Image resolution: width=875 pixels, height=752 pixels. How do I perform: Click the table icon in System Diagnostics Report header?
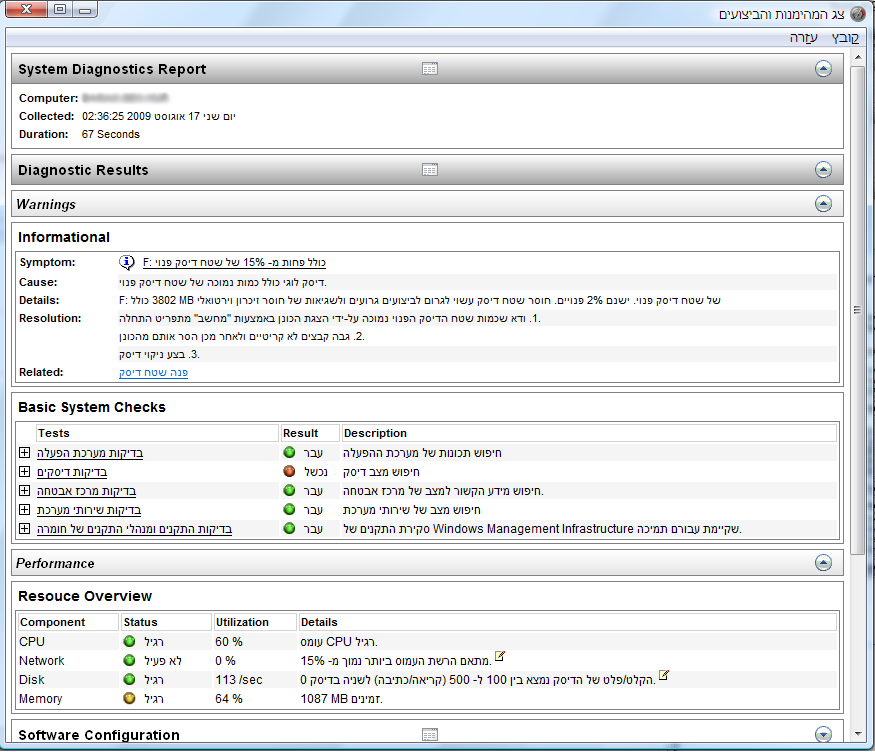click(430, 69)
